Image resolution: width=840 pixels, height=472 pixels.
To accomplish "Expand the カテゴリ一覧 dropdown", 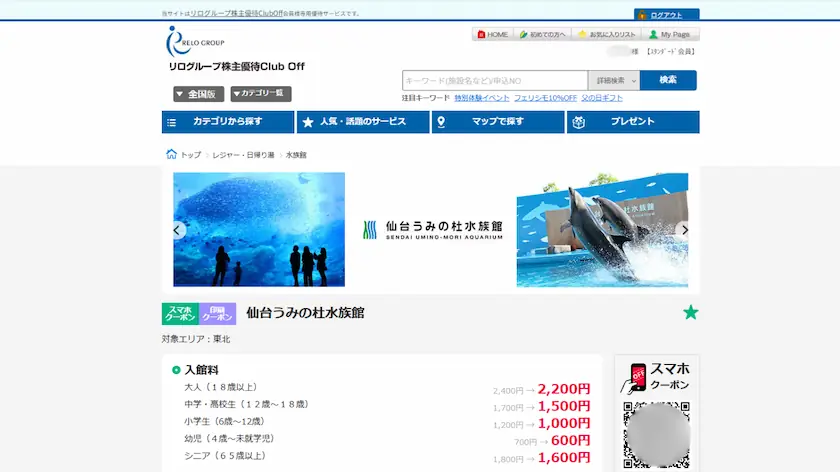I will (x=261, y=93).
